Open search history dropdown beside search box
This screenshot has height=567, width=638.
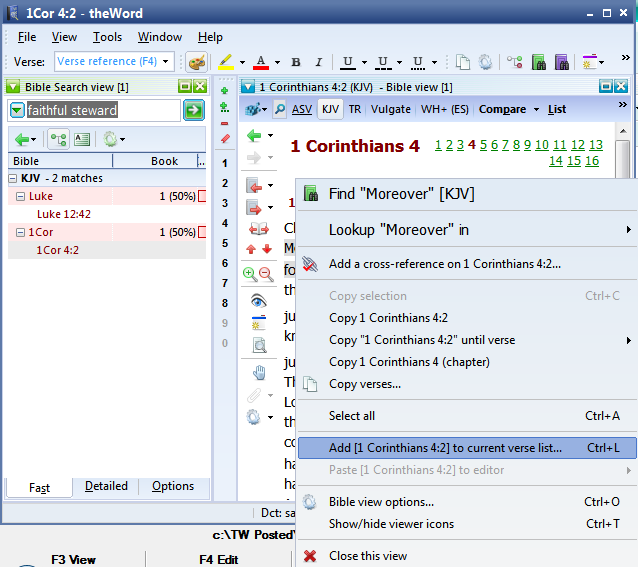[17, 110]
